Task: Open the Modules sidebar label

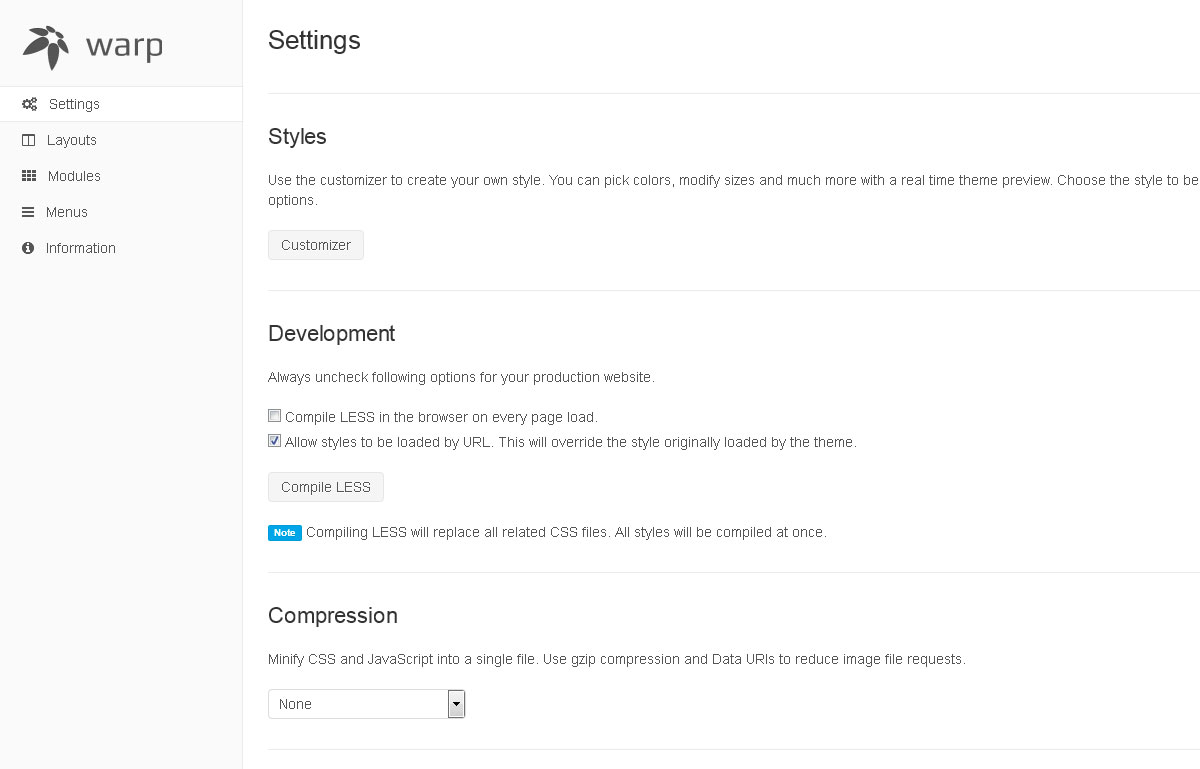Action: coord(74,176)
